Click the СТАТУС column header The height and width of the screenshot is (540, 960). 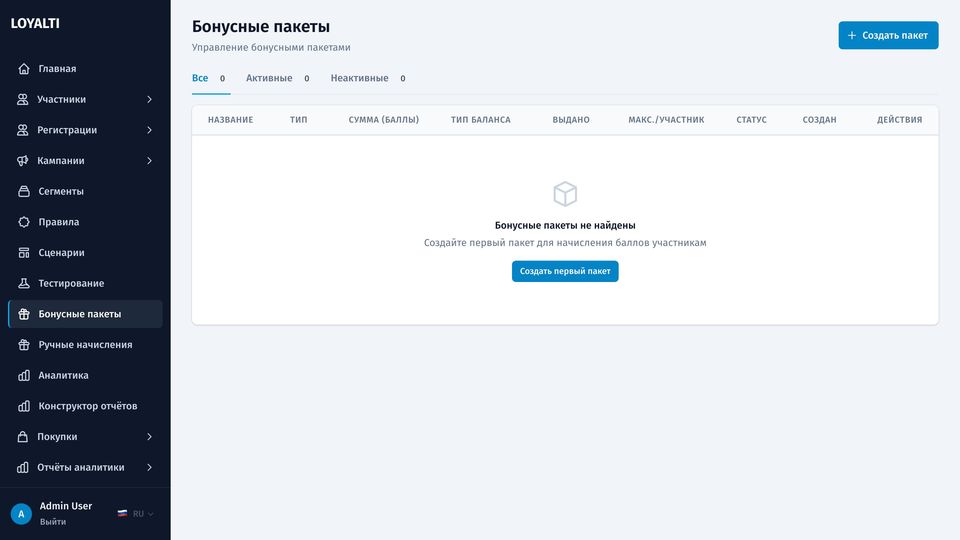pos(751,120)
